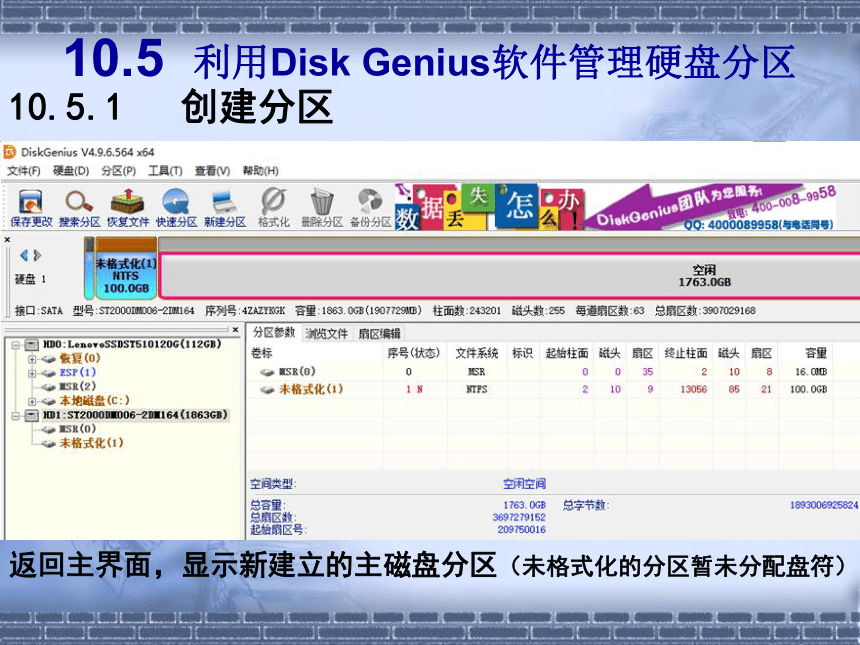Click the 删除分区 delete partition trash icon

tap(322, 208)
